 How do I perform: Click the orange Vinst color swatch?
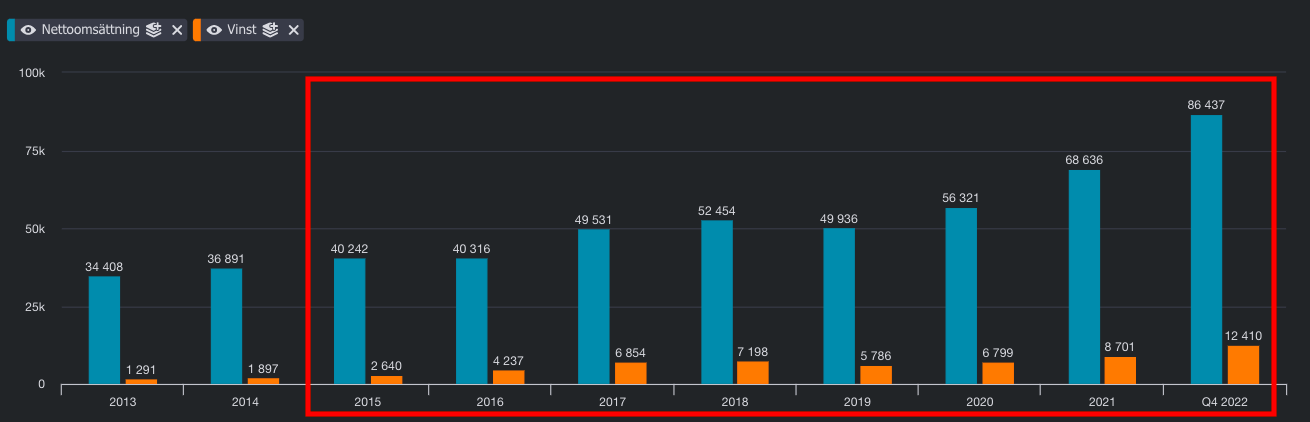tap(197, 30)
